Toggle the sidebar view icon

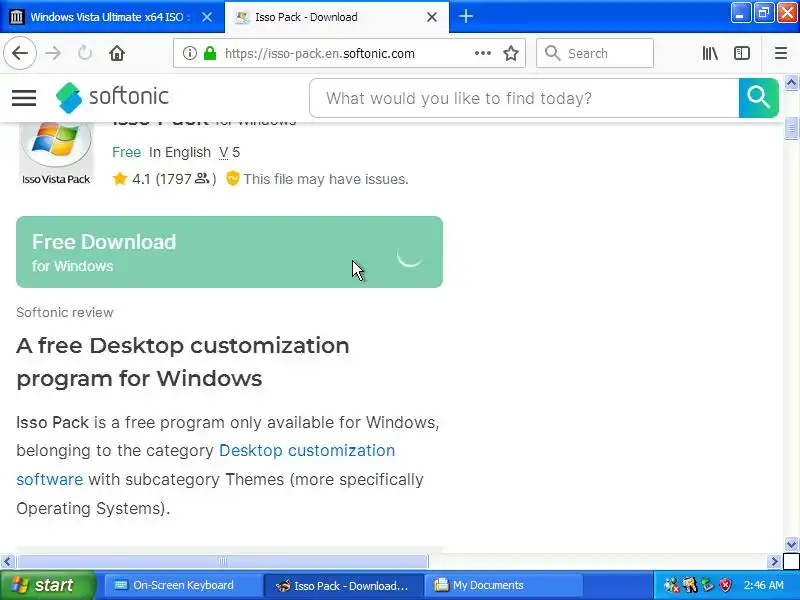pos(741,53)
